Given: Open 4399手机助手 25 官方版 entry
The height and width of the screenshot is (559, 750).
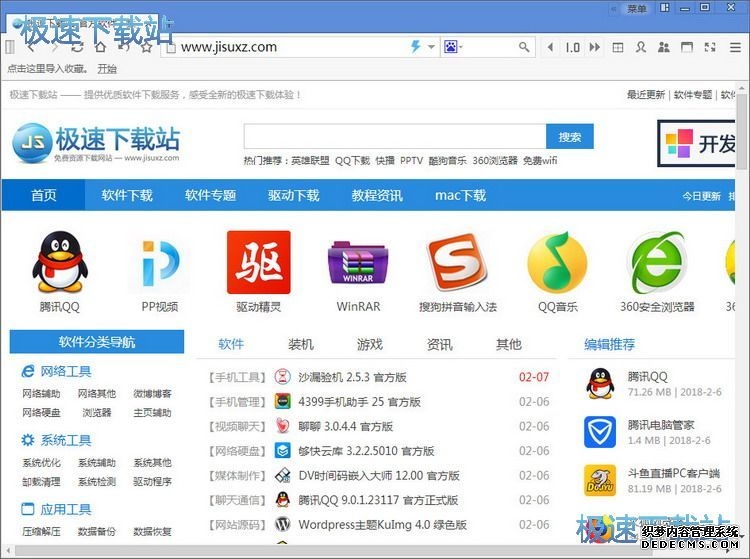Looking at the screenshot, I should point(359,402).
